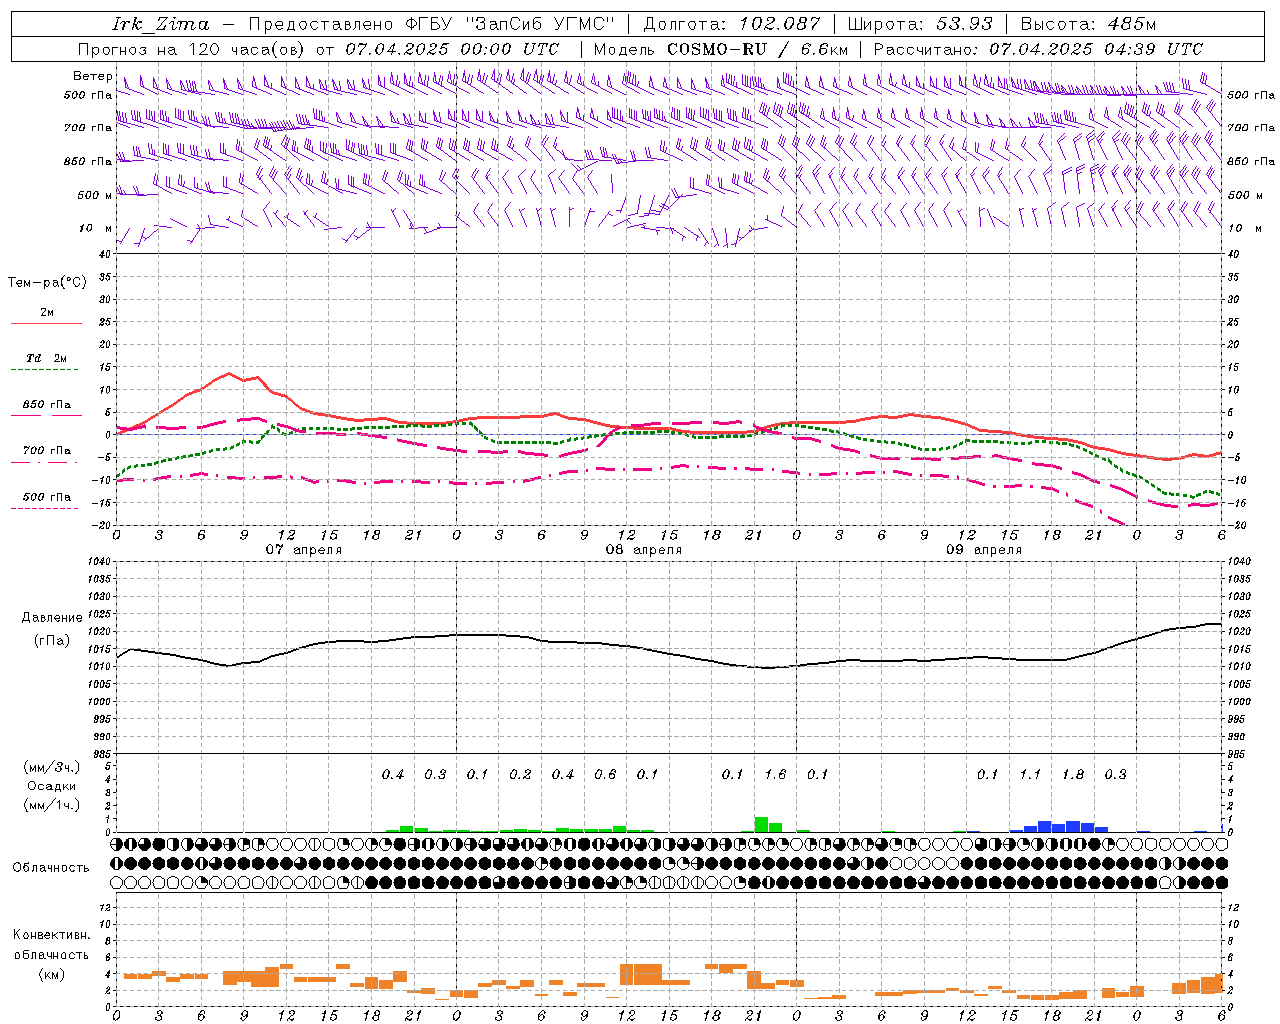Viewport: 1280px width, 1024px height.
Task: Click the station name Irk_Zima in header
Action: (161, 24)
